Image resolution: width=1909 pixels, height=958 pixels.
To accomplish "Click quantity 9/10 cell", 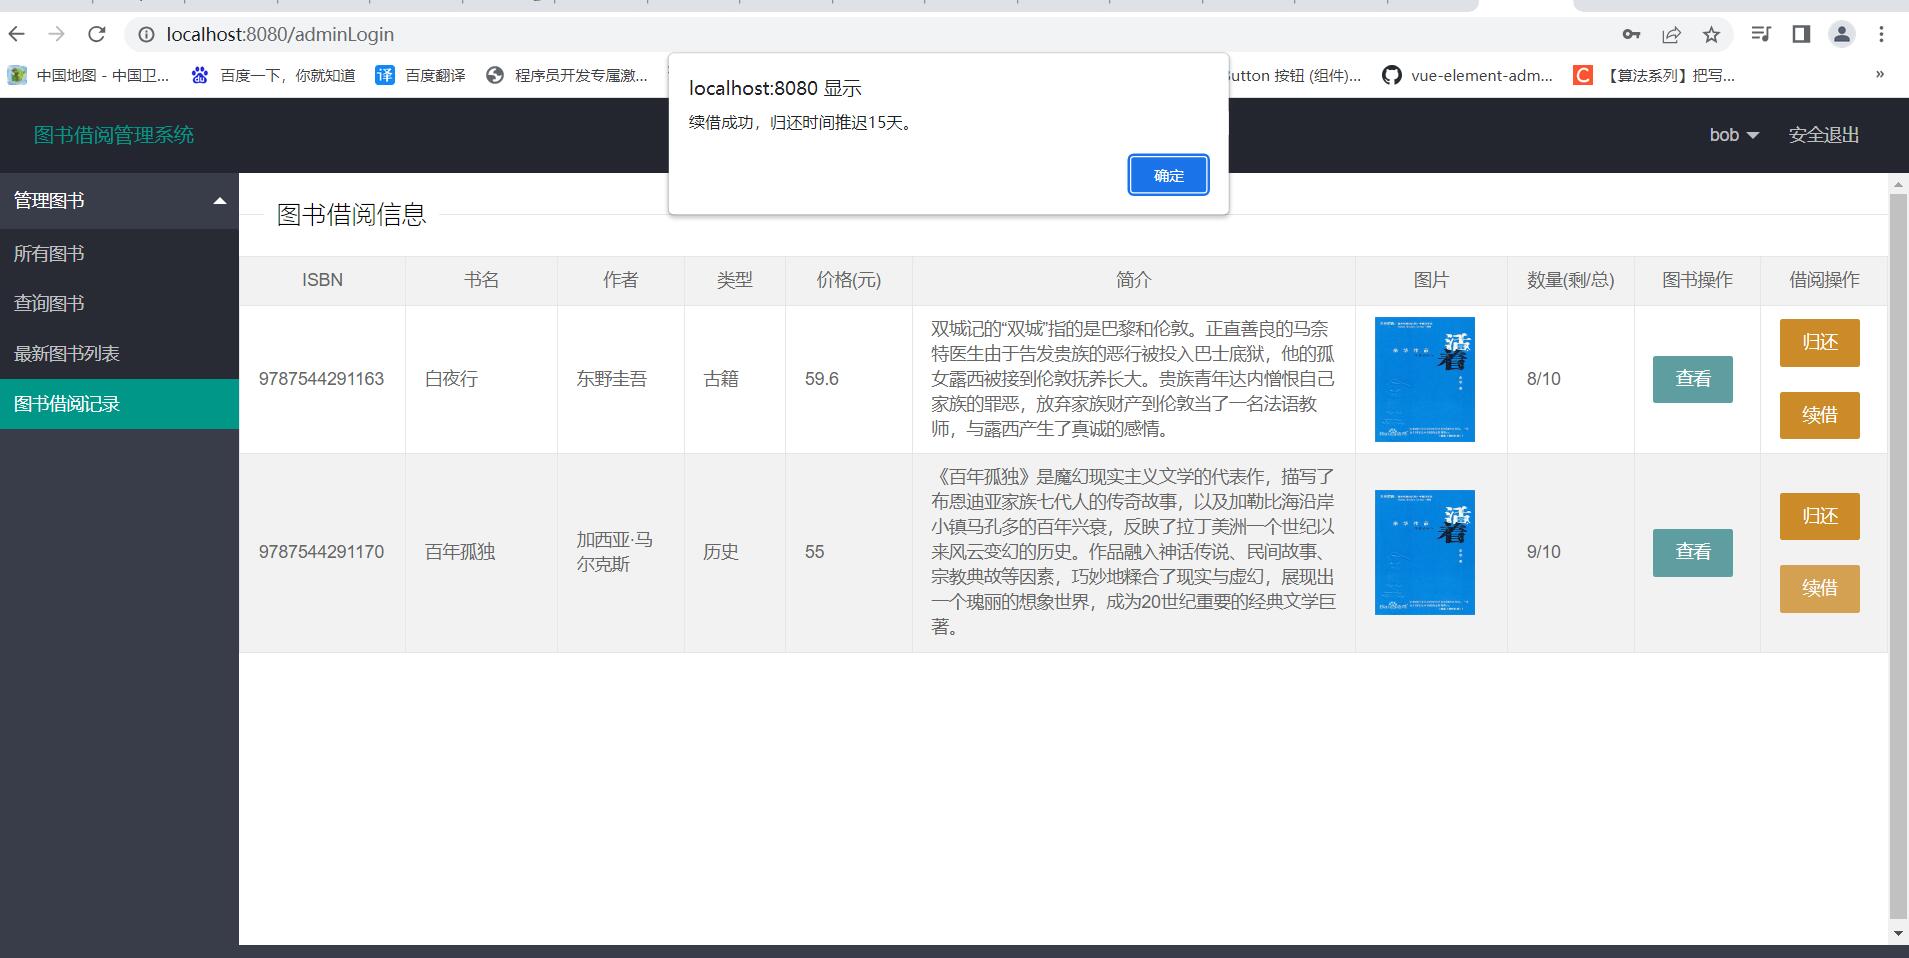I will (1571, 552).
